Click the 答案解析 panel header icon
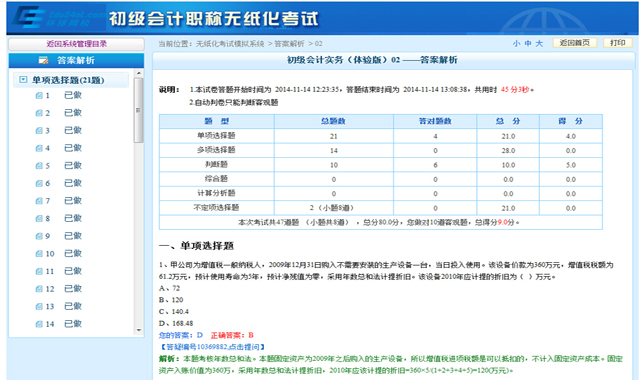This screenshot has height=380, width=640. pyautogui.click(x=43, y=60)
